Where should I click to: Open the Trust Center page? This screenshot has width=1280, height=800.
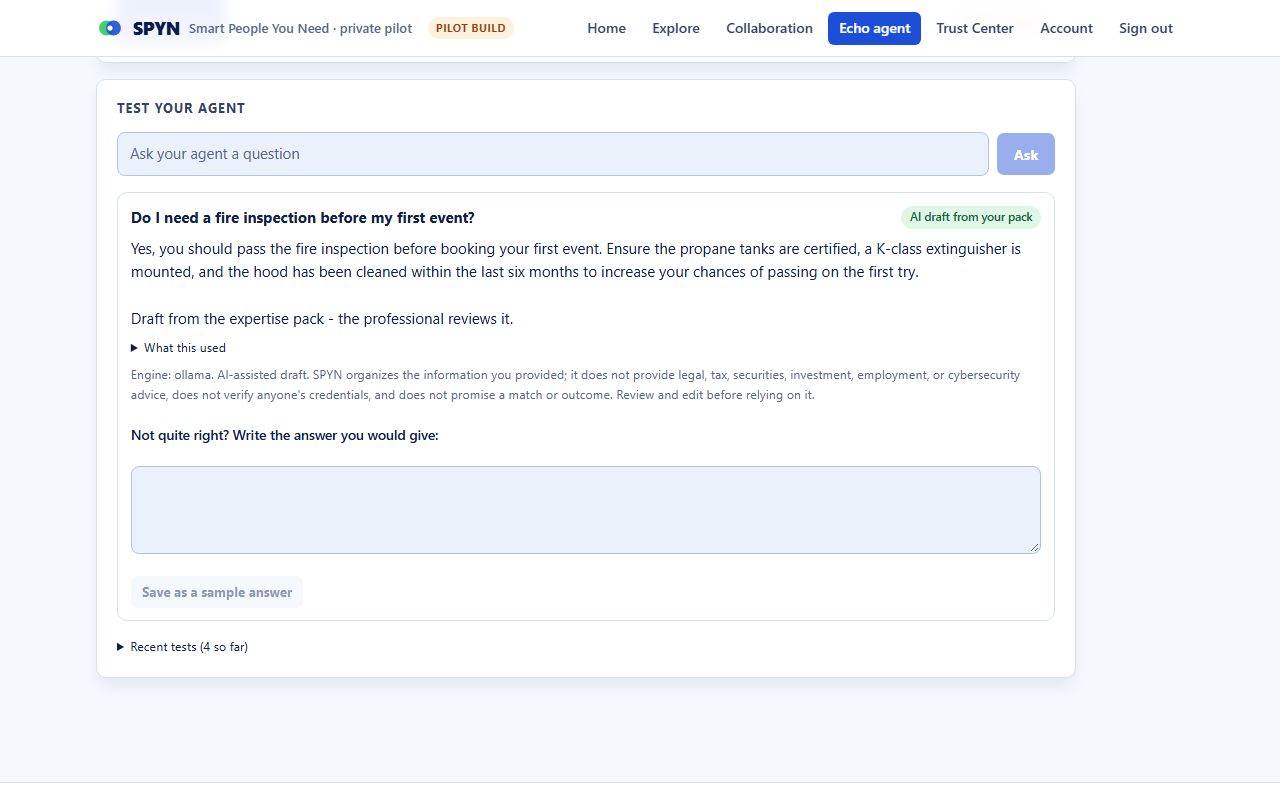tap(975, 28)
